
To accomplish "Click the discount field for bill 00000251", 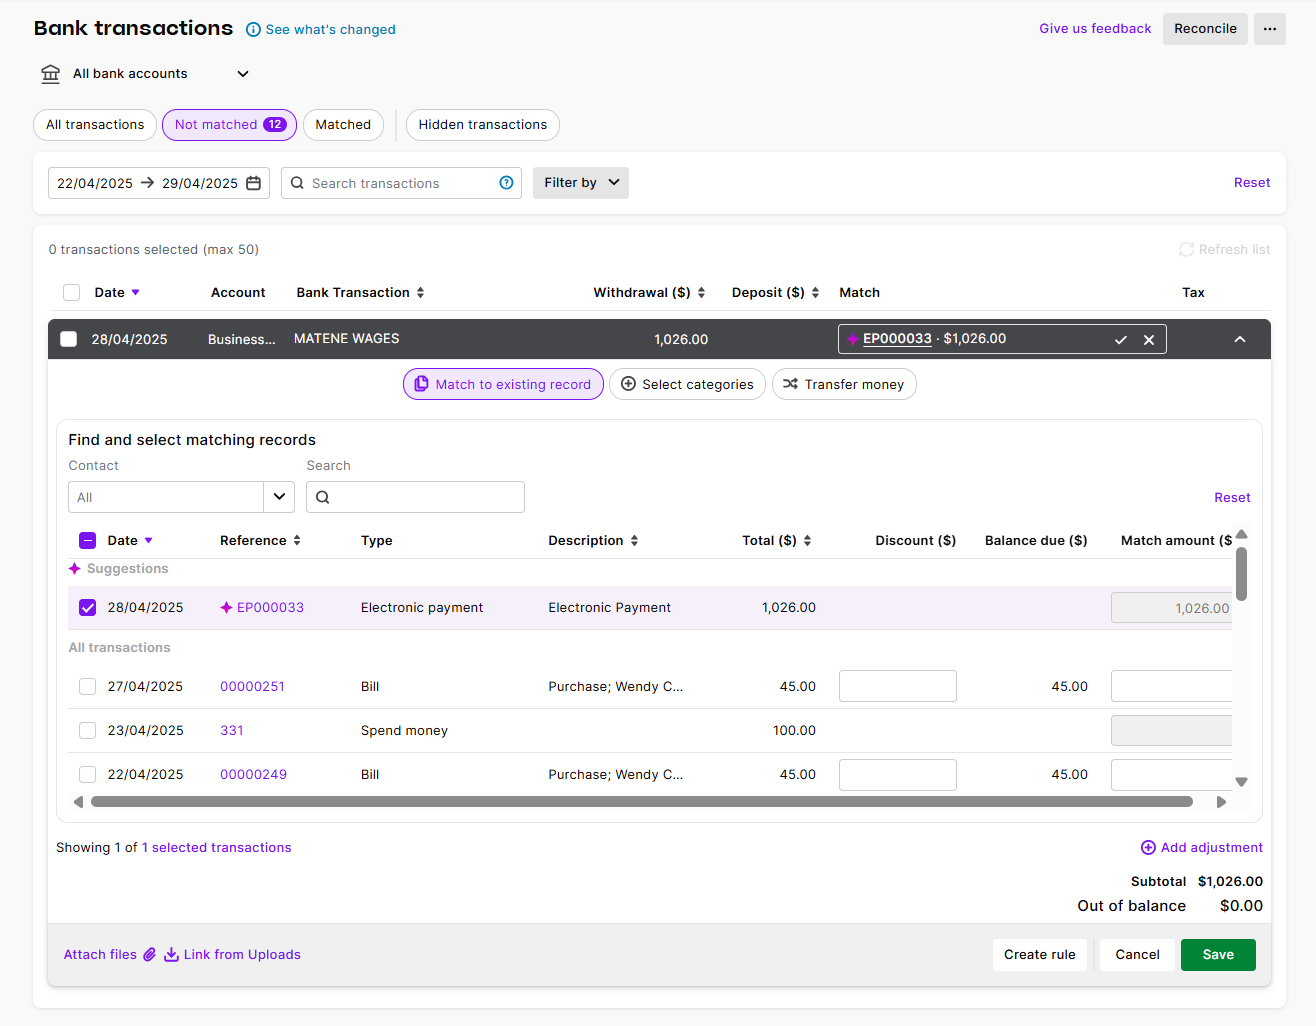I will click(x=898, y=687).
